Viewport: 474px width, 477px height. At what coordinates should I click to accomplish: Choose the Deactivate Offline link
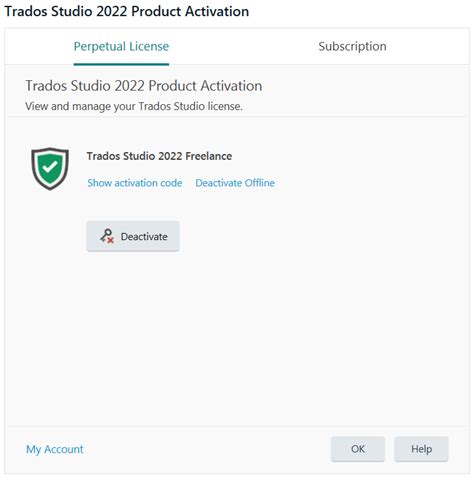coord(235,183)
